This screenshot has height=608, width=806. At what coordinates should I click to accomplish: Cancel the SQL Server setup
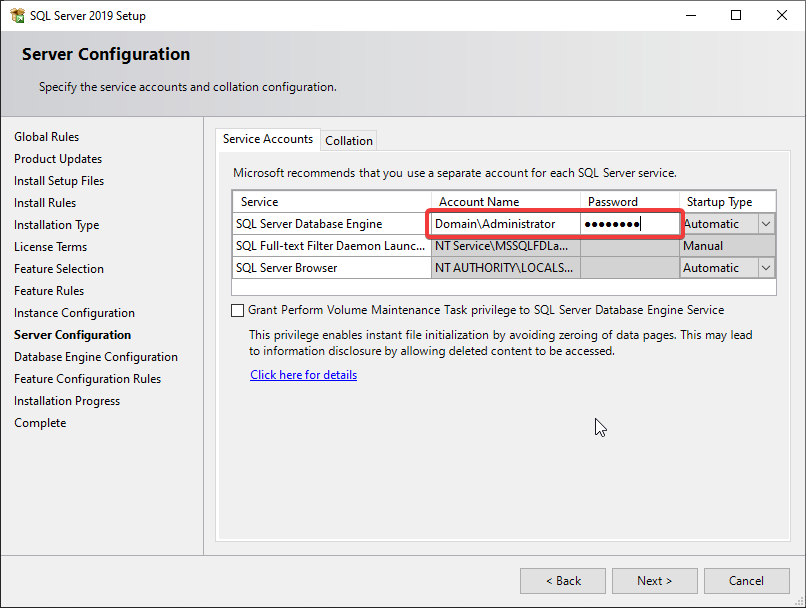tap(746, 581)
